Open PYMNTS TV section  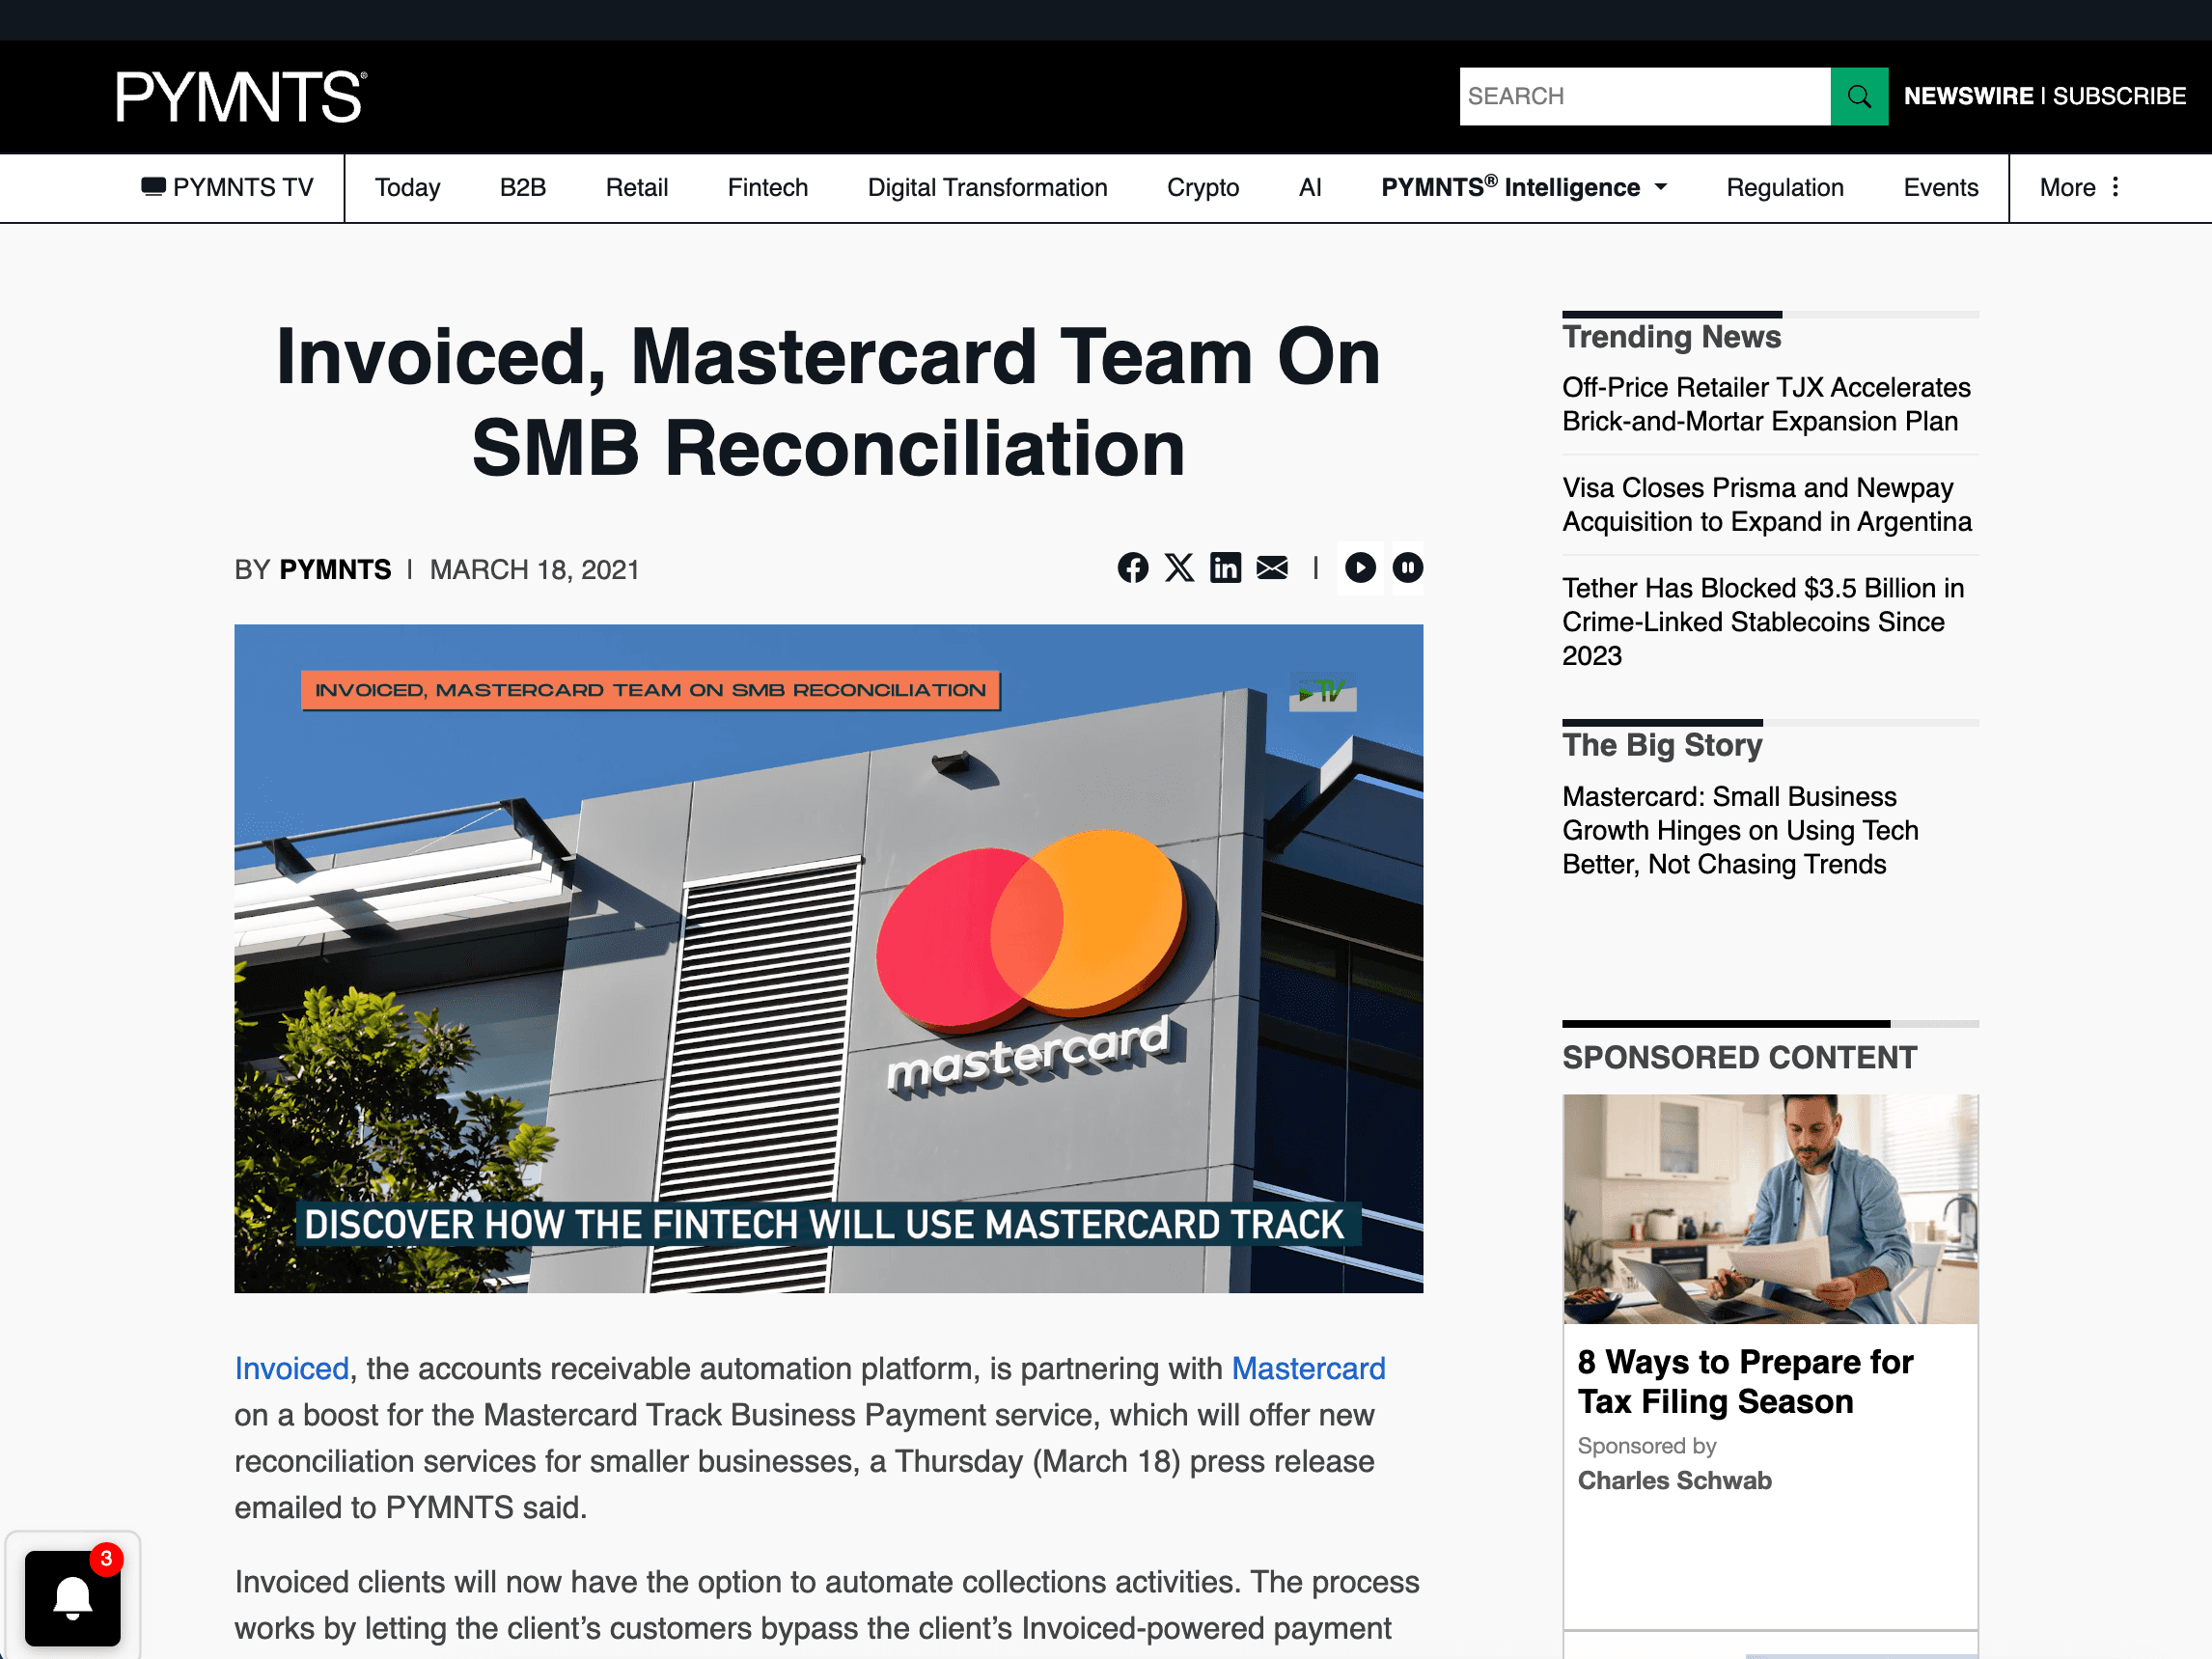[228, 188]
